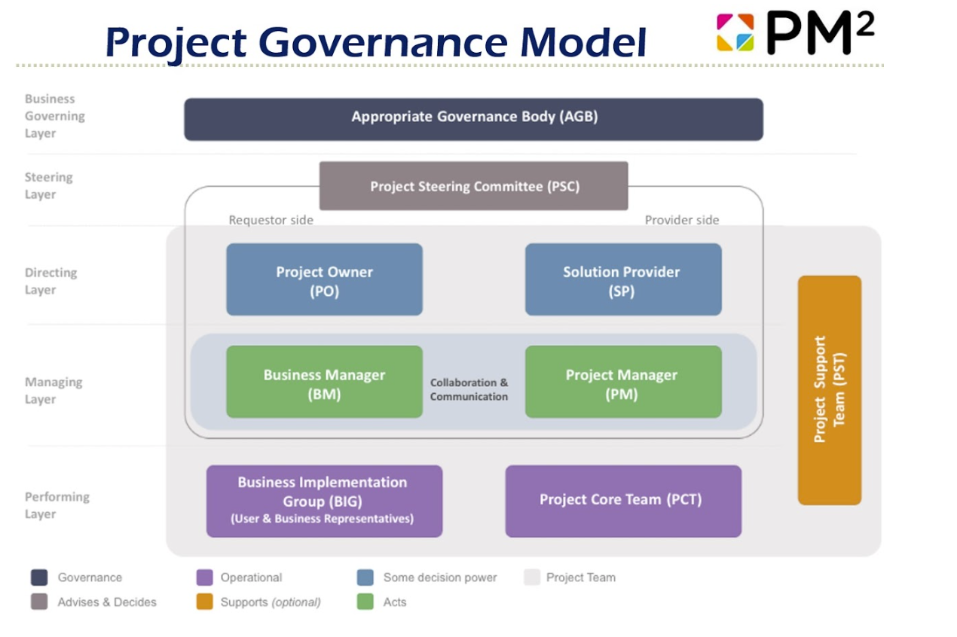Click the dark Governance legend square
Viewport: 957px width, 637px height.
[38, 577]
